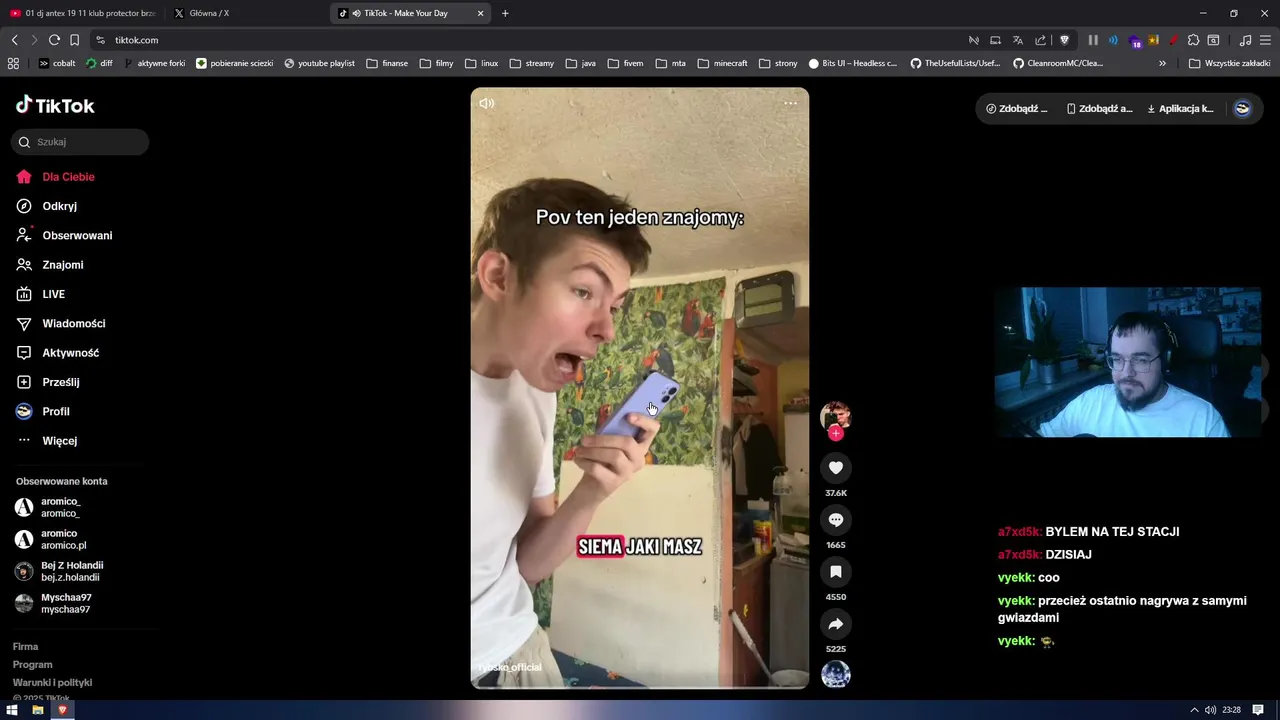Follow creator with red plus badge

pyautogui.click(x=836, y=433)
